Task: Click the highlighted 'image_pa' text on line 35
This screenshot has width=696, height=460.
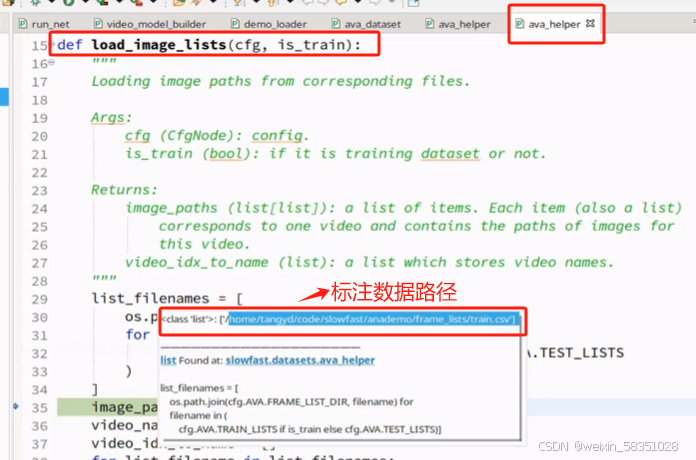Action: [x=125, y=407]
